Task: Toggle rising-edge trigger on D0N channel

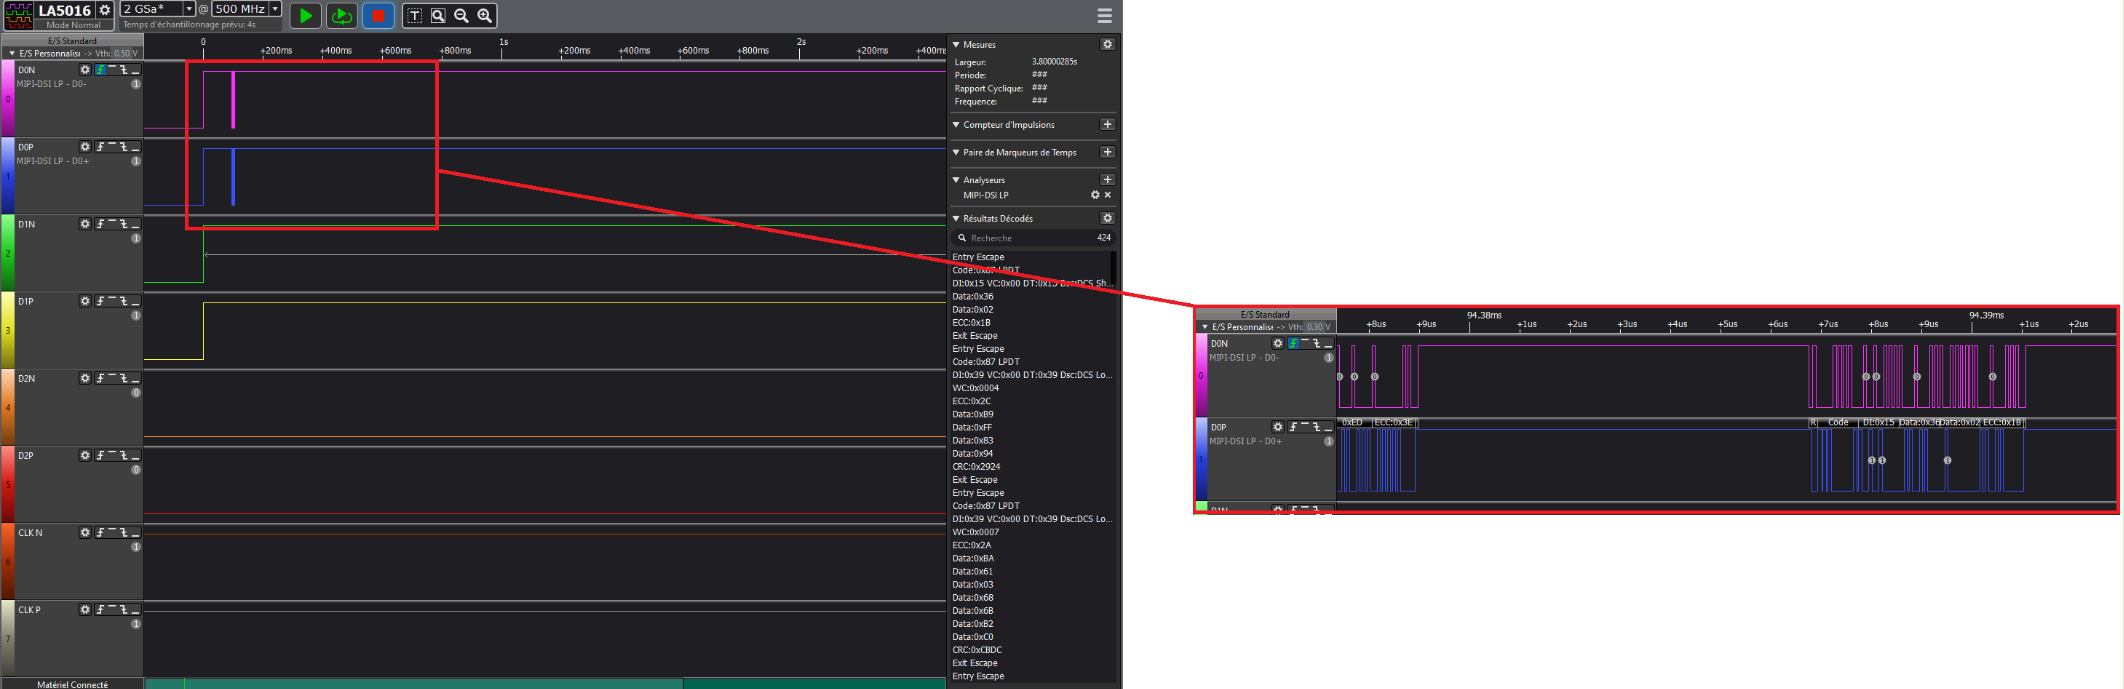Action: (x=100, y=70)
